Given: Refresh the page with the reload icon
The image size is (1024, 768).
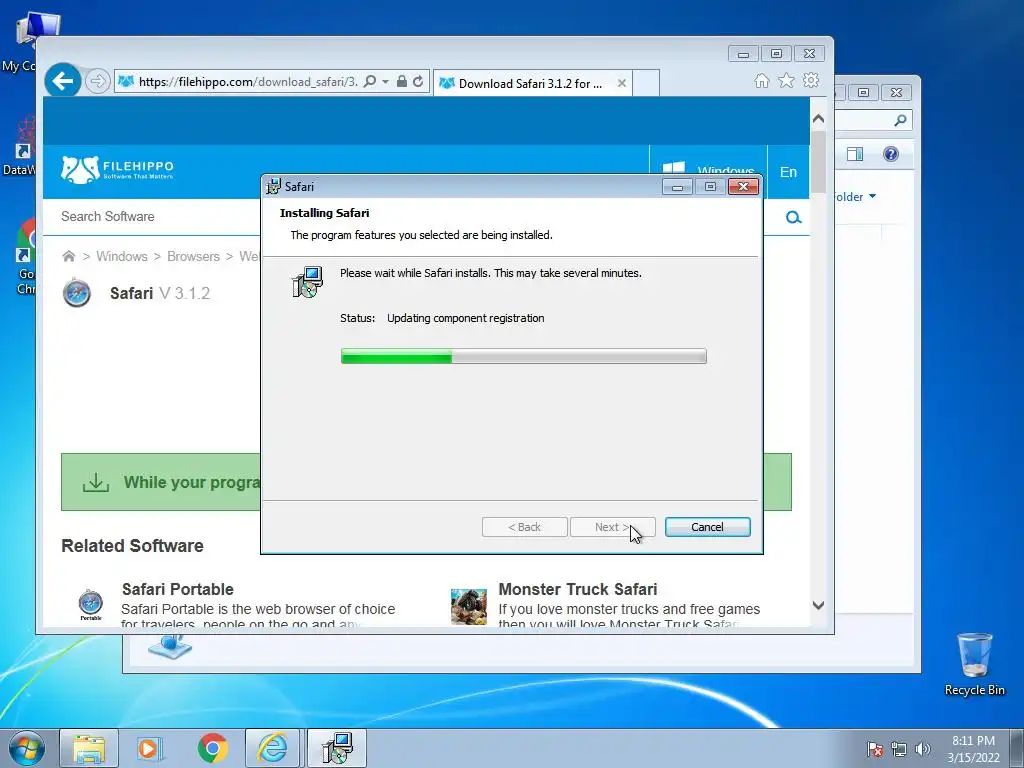Looking at the screenshot, I should 418,82.
